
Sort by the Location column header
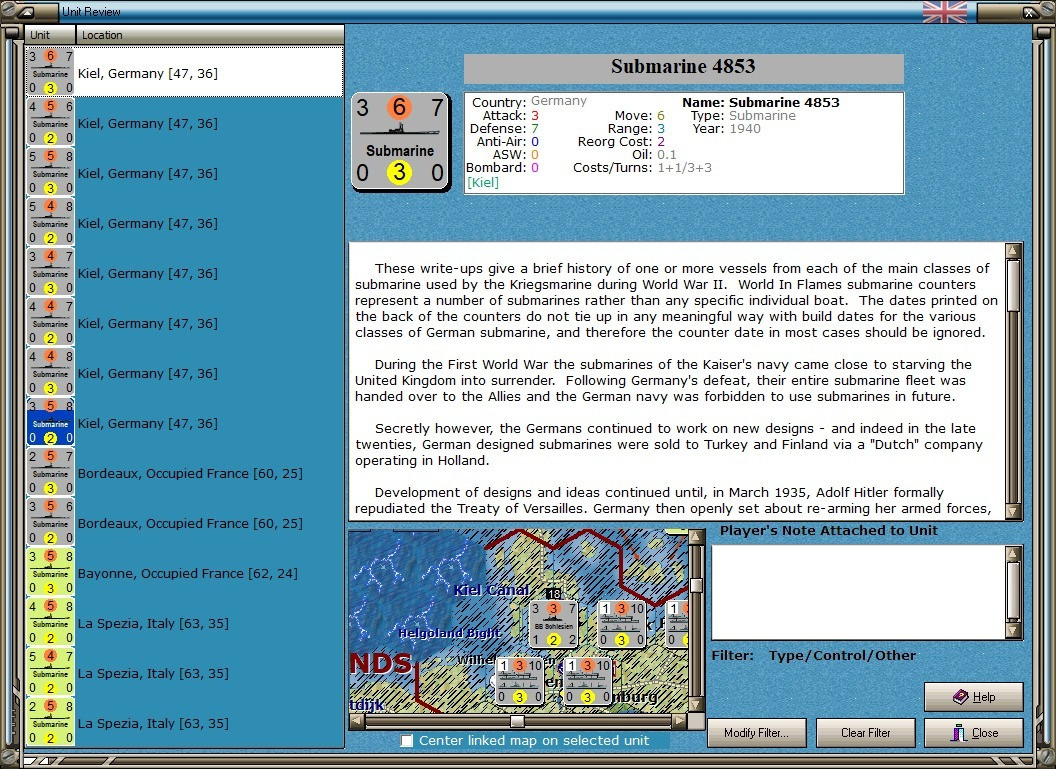click(209, 35)
